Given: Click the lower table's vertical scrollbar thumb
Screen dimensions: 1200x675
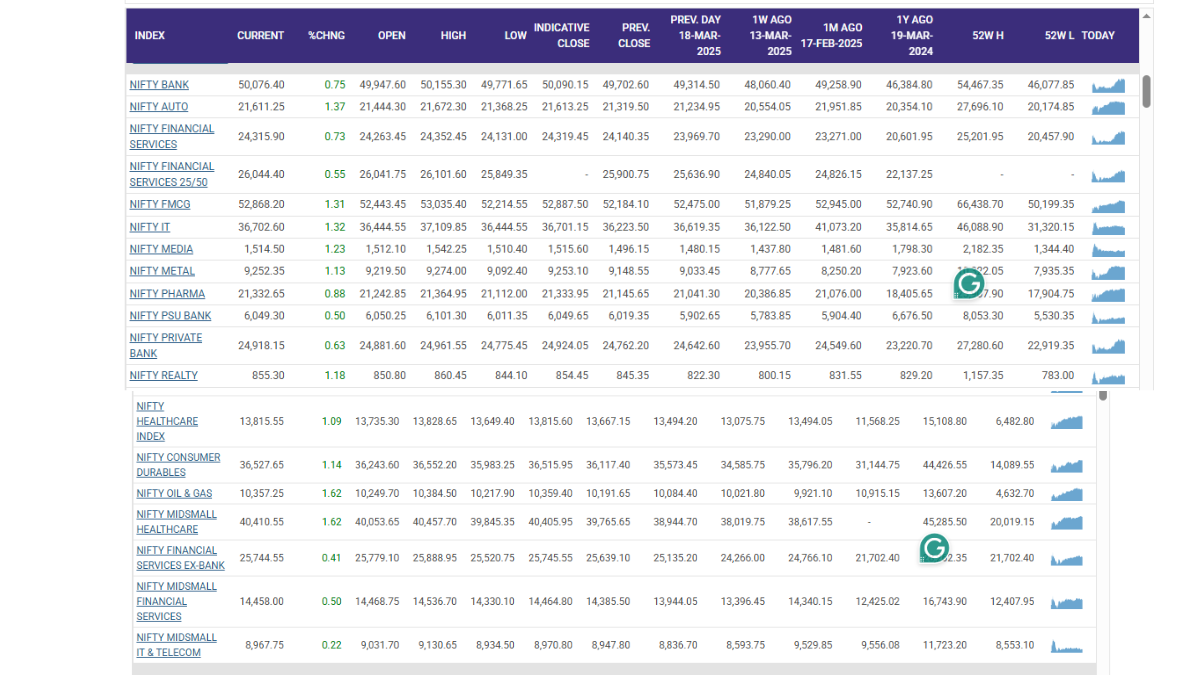Looking at the screenshot, I should coord(1103,396).
